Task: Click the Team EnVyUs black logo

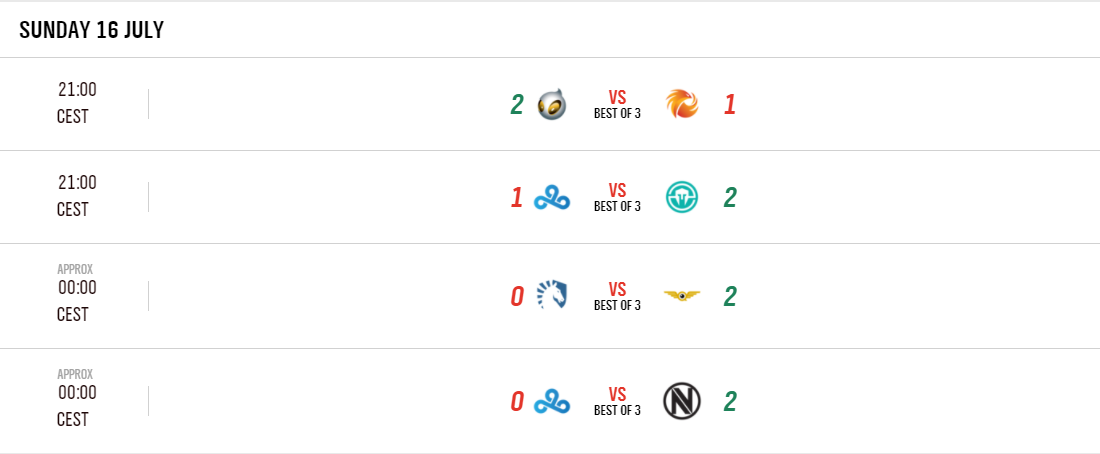Action: point(682,401)
